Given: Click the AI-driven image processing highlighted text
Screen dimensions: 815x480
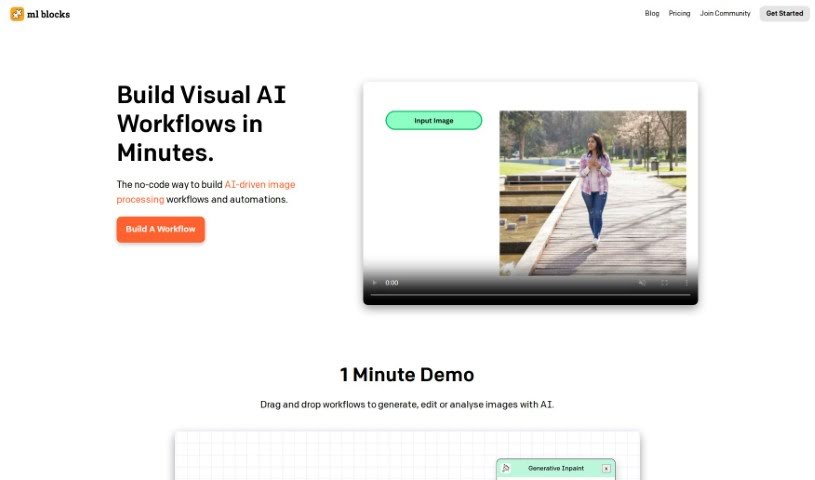Looking at the screenshot, I should 259,185.
